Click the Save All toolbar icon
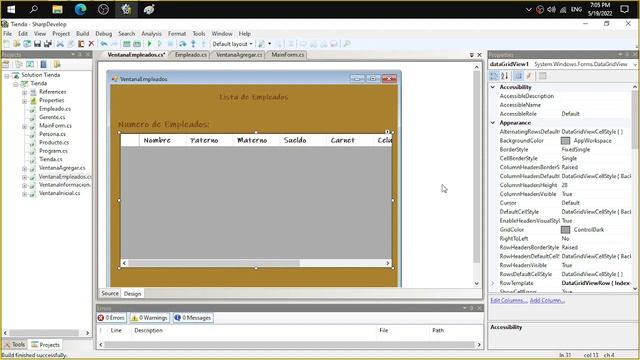Image resolution: width=640 pixels, height=360 pixels. [x=48, y=44]
